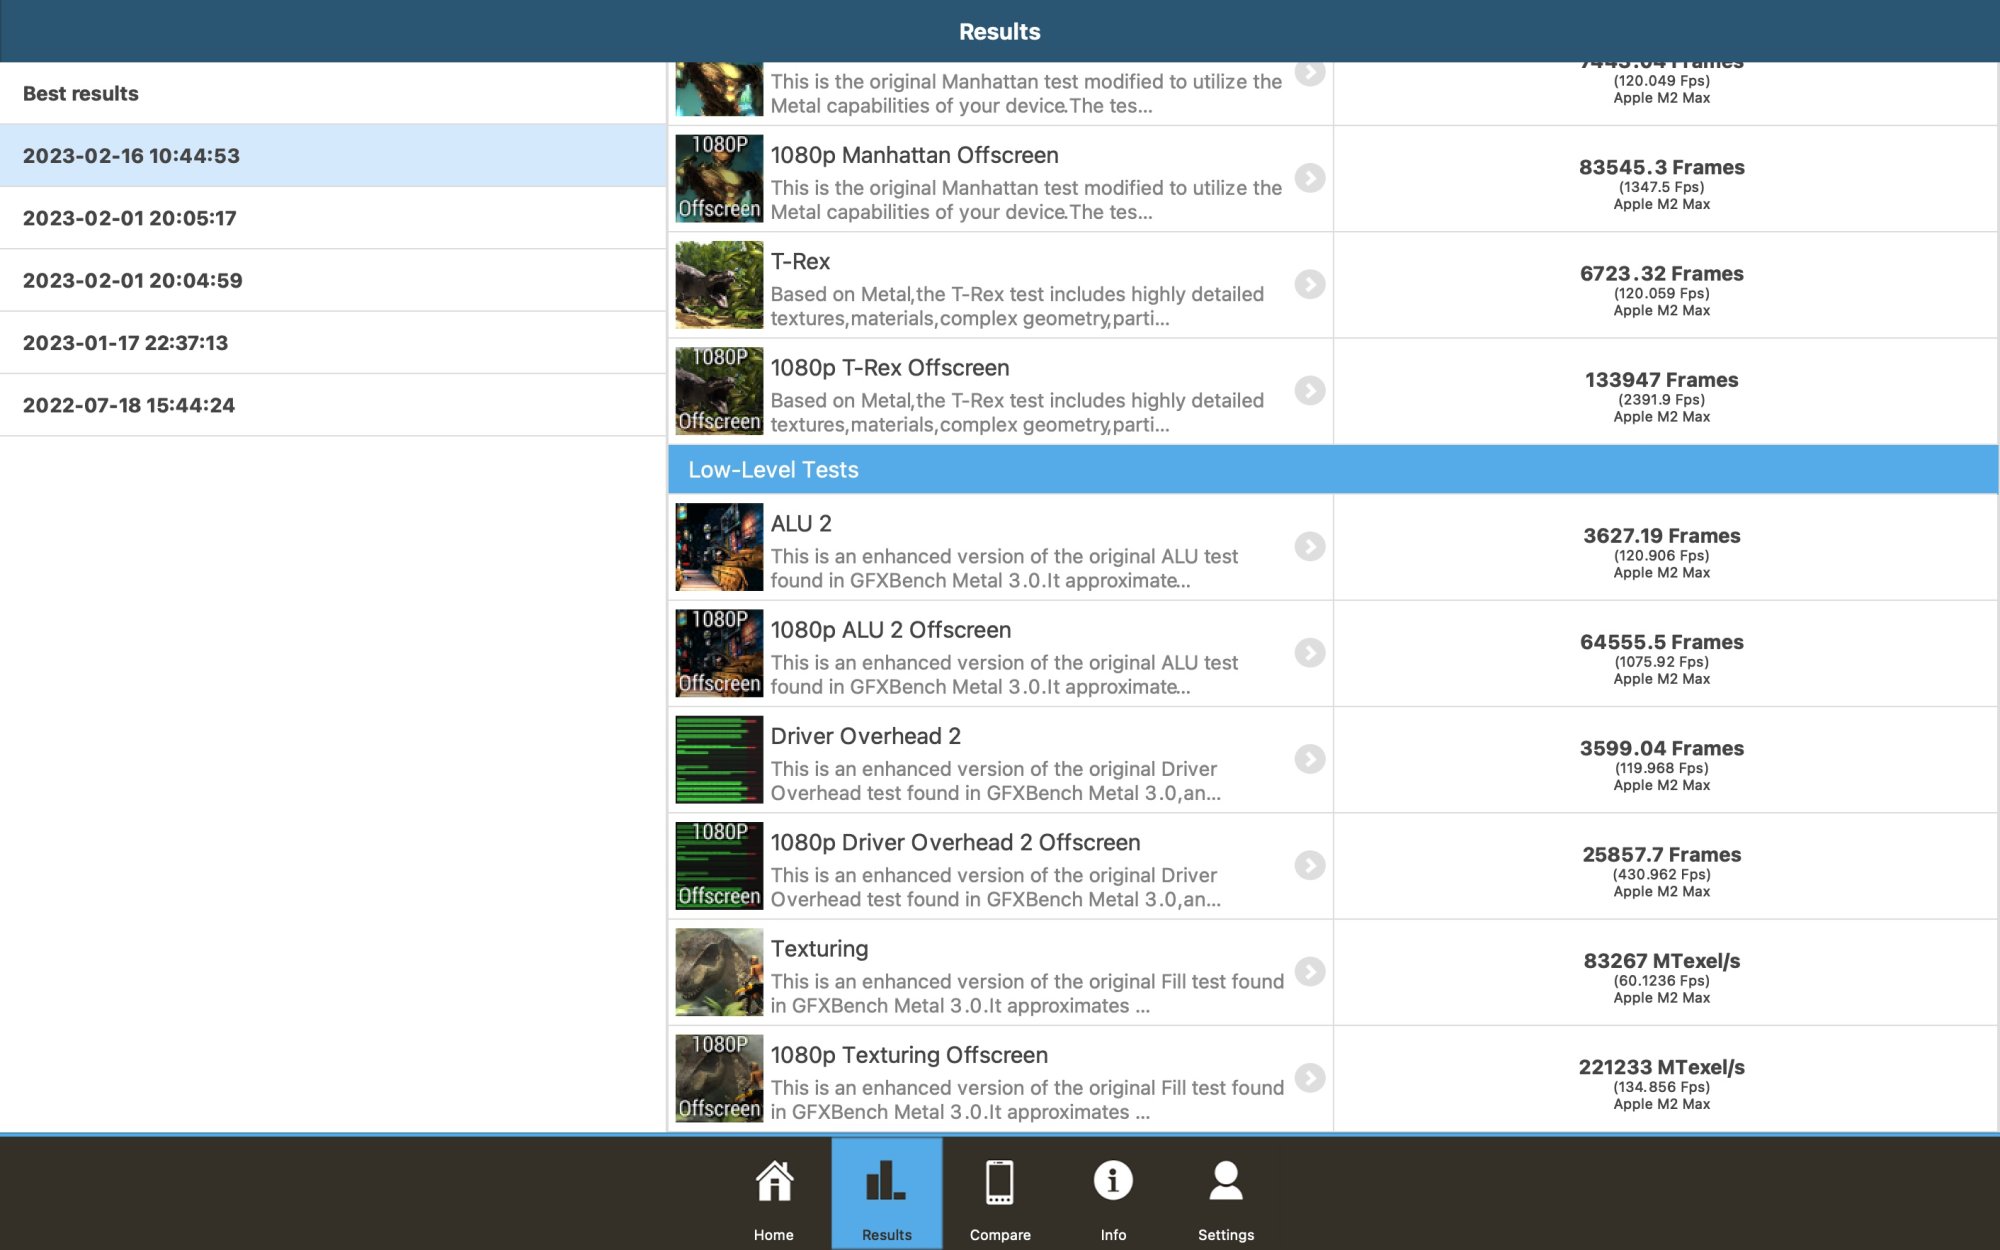Select the Best results entry
The height and width of the screenshot is (1250, 2000).
[81, 94]
